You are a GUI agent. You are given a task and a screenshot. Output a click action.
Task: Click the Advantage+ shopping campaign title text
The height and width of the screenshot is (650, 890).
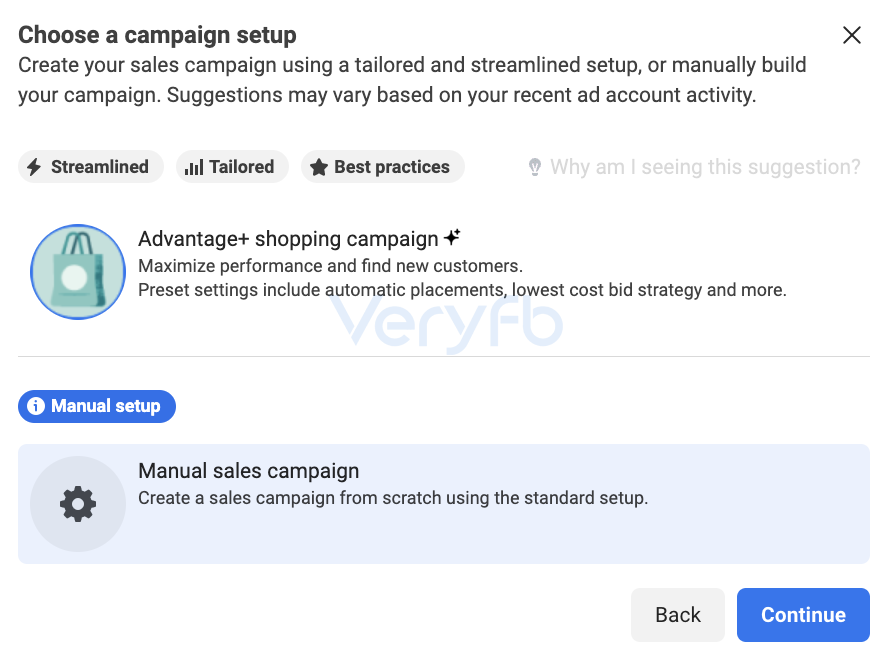[288, 239]
